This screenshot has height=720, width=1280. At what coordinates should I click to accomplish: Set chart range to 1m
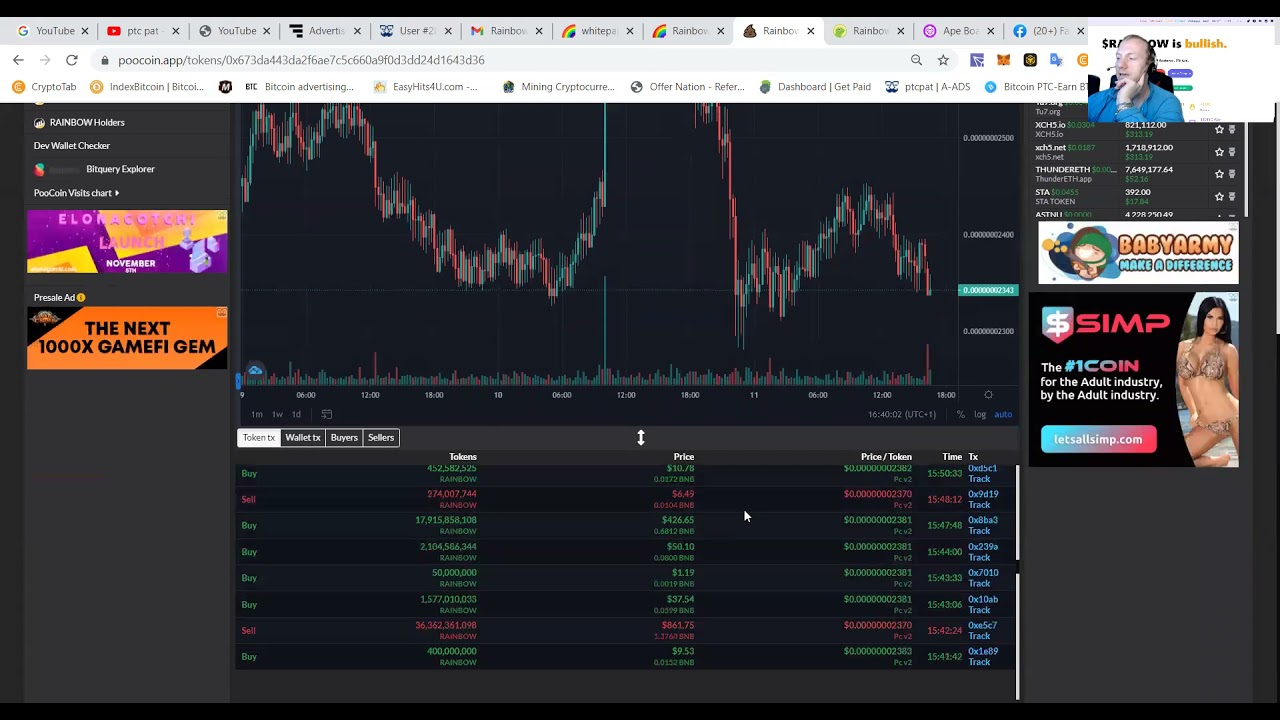click(x=257, y=414)
